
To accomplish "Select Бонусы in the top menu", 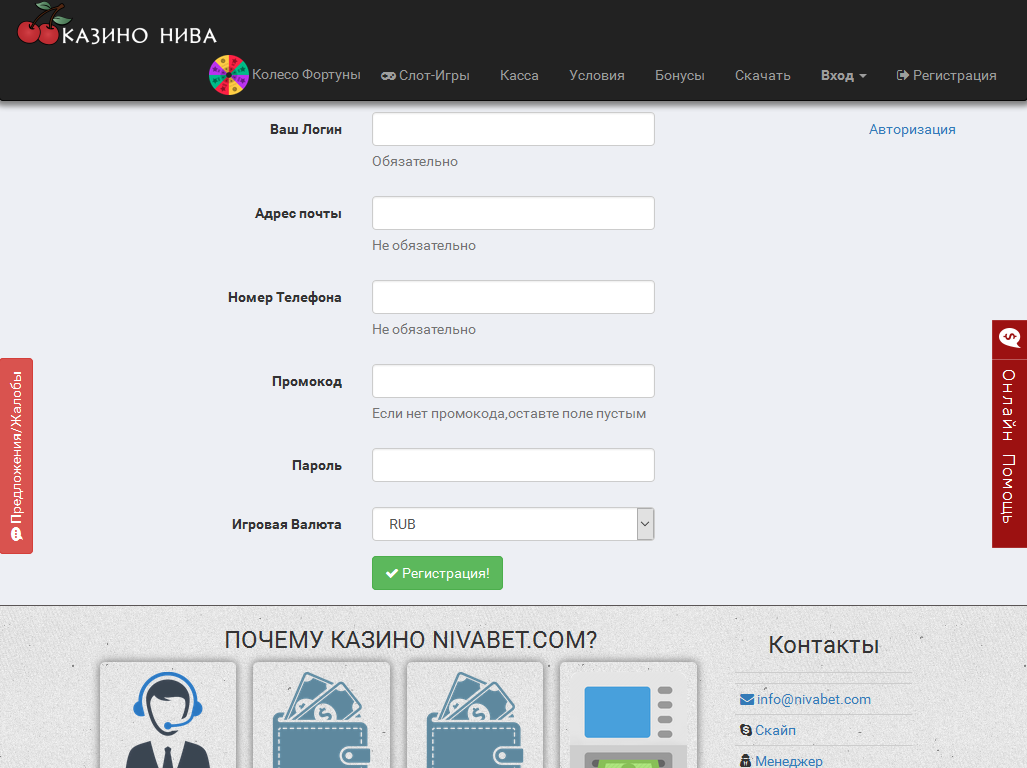I will pos(680,75).
